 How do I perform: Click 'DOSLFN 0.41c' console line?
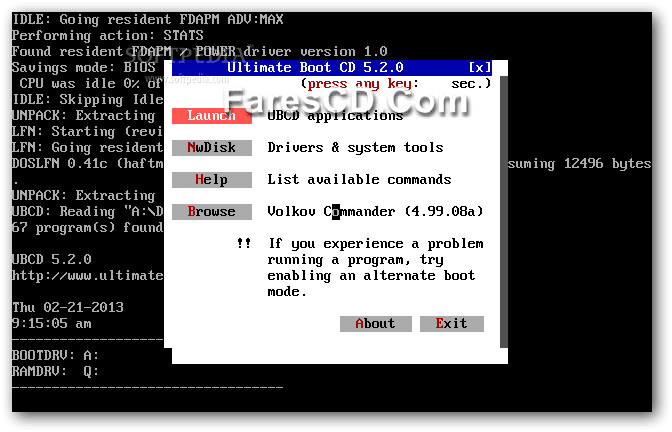(60, 164)
